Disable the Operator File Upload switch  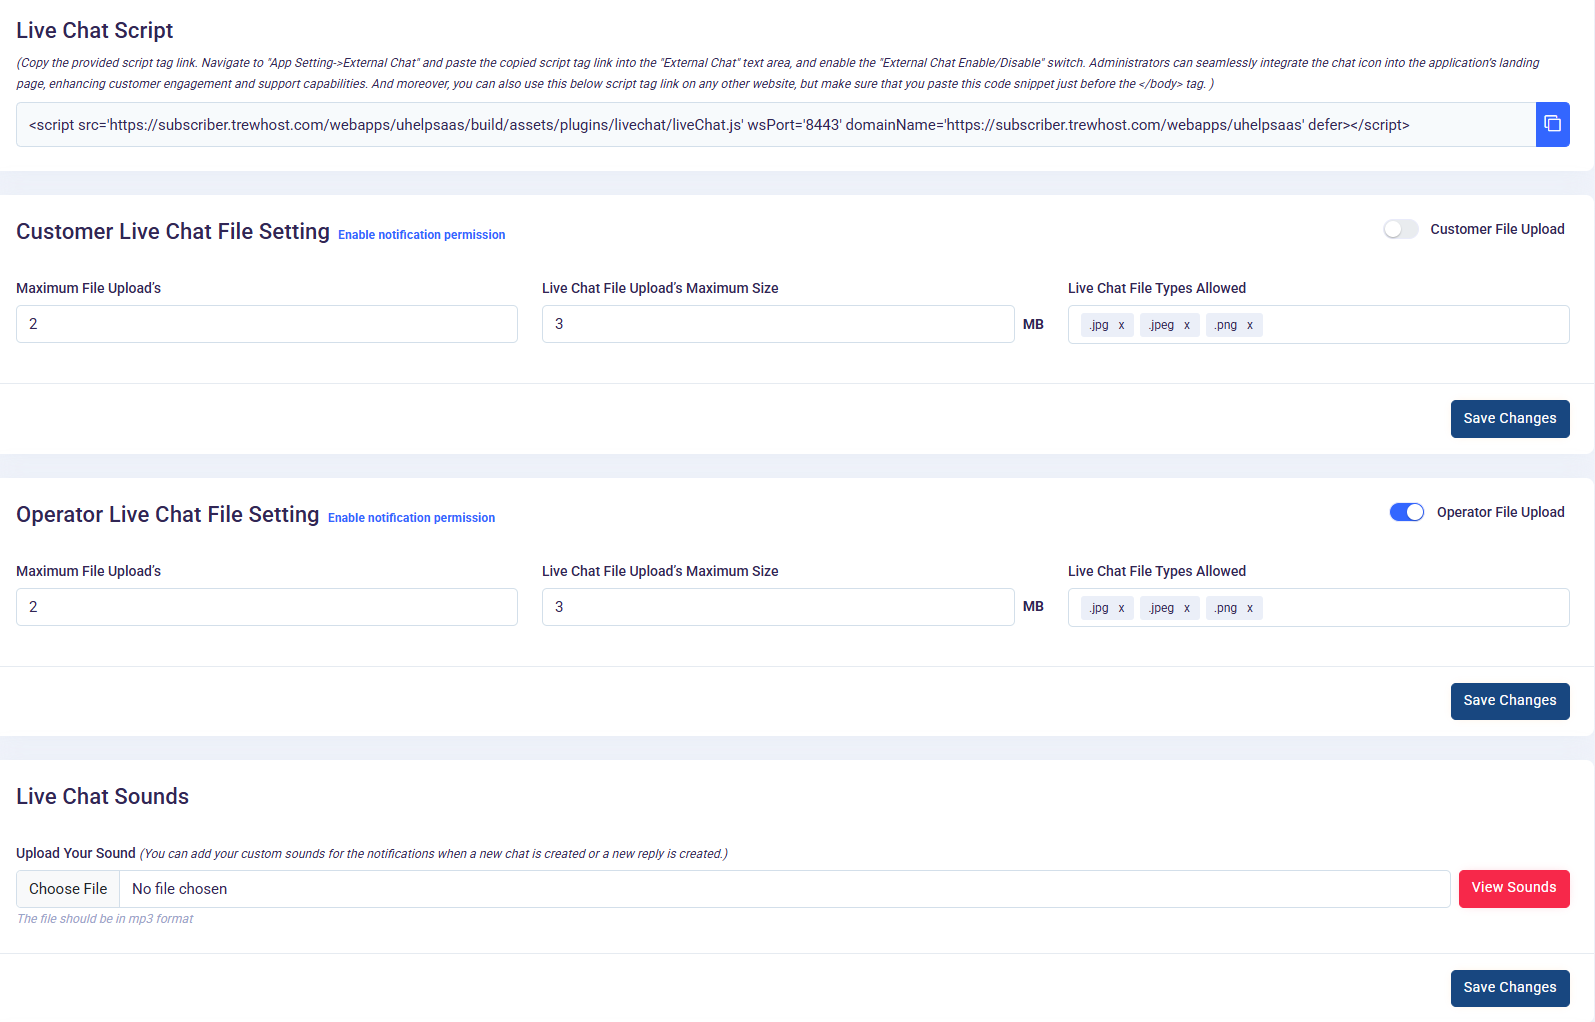click(1406, 512)
